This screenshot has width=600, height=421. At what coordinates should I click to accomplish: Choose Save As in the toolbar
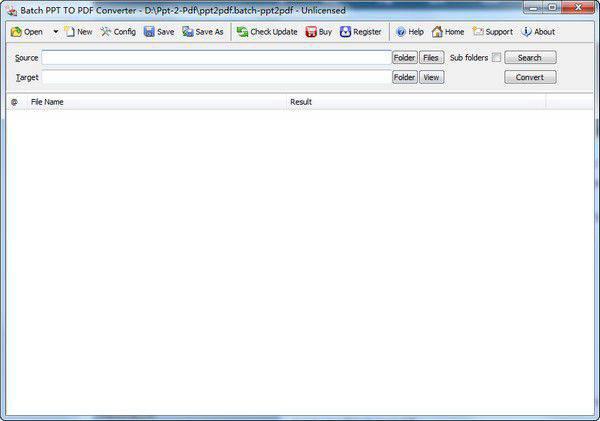(203, 32)
